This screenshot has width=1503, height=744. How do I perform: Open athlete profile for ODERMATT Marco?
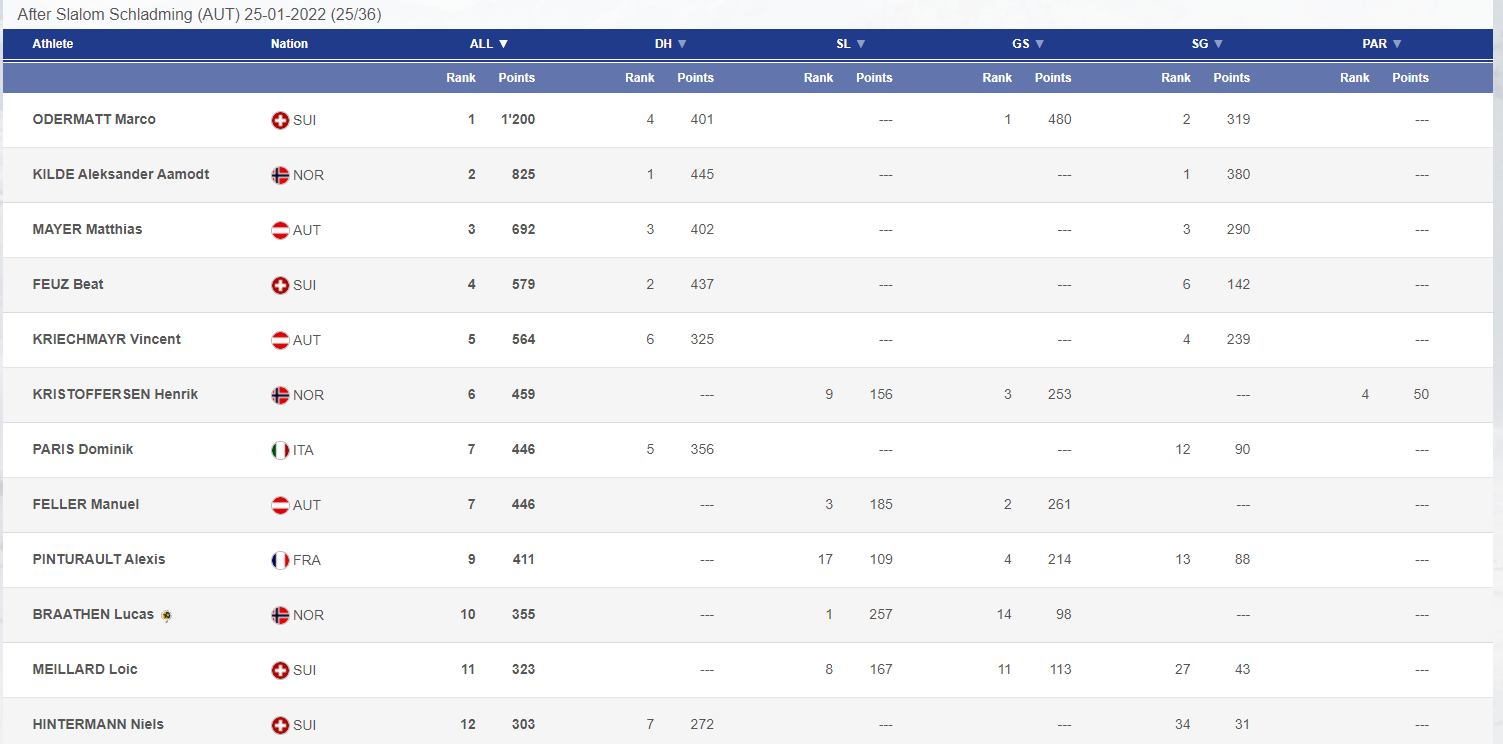94,119
